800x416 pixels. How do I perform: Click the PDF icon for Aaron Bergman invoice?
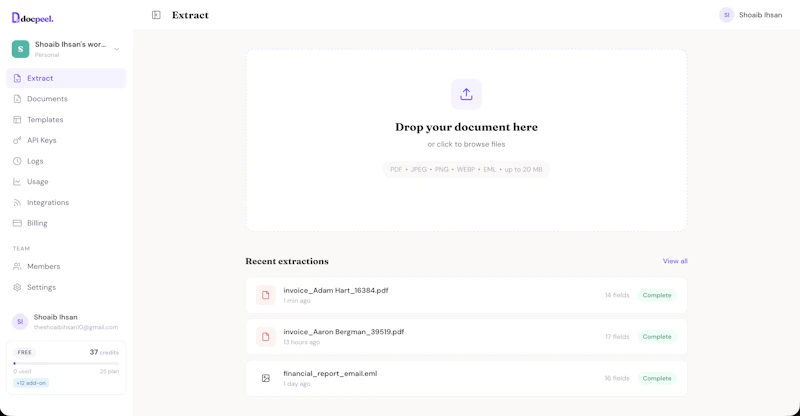click(x=265, y=337)
